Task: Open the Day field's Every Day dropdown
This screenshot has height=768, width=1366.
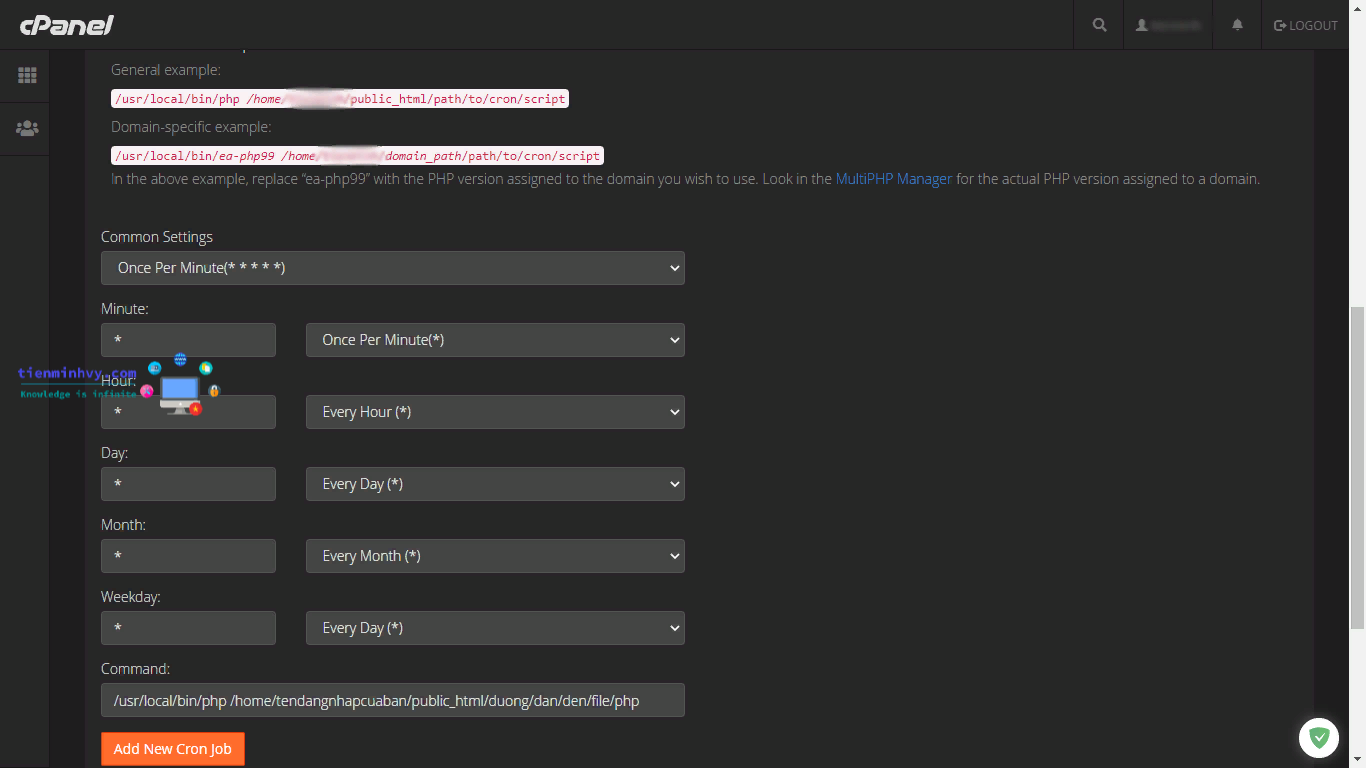Action: [x=495, y=484]
